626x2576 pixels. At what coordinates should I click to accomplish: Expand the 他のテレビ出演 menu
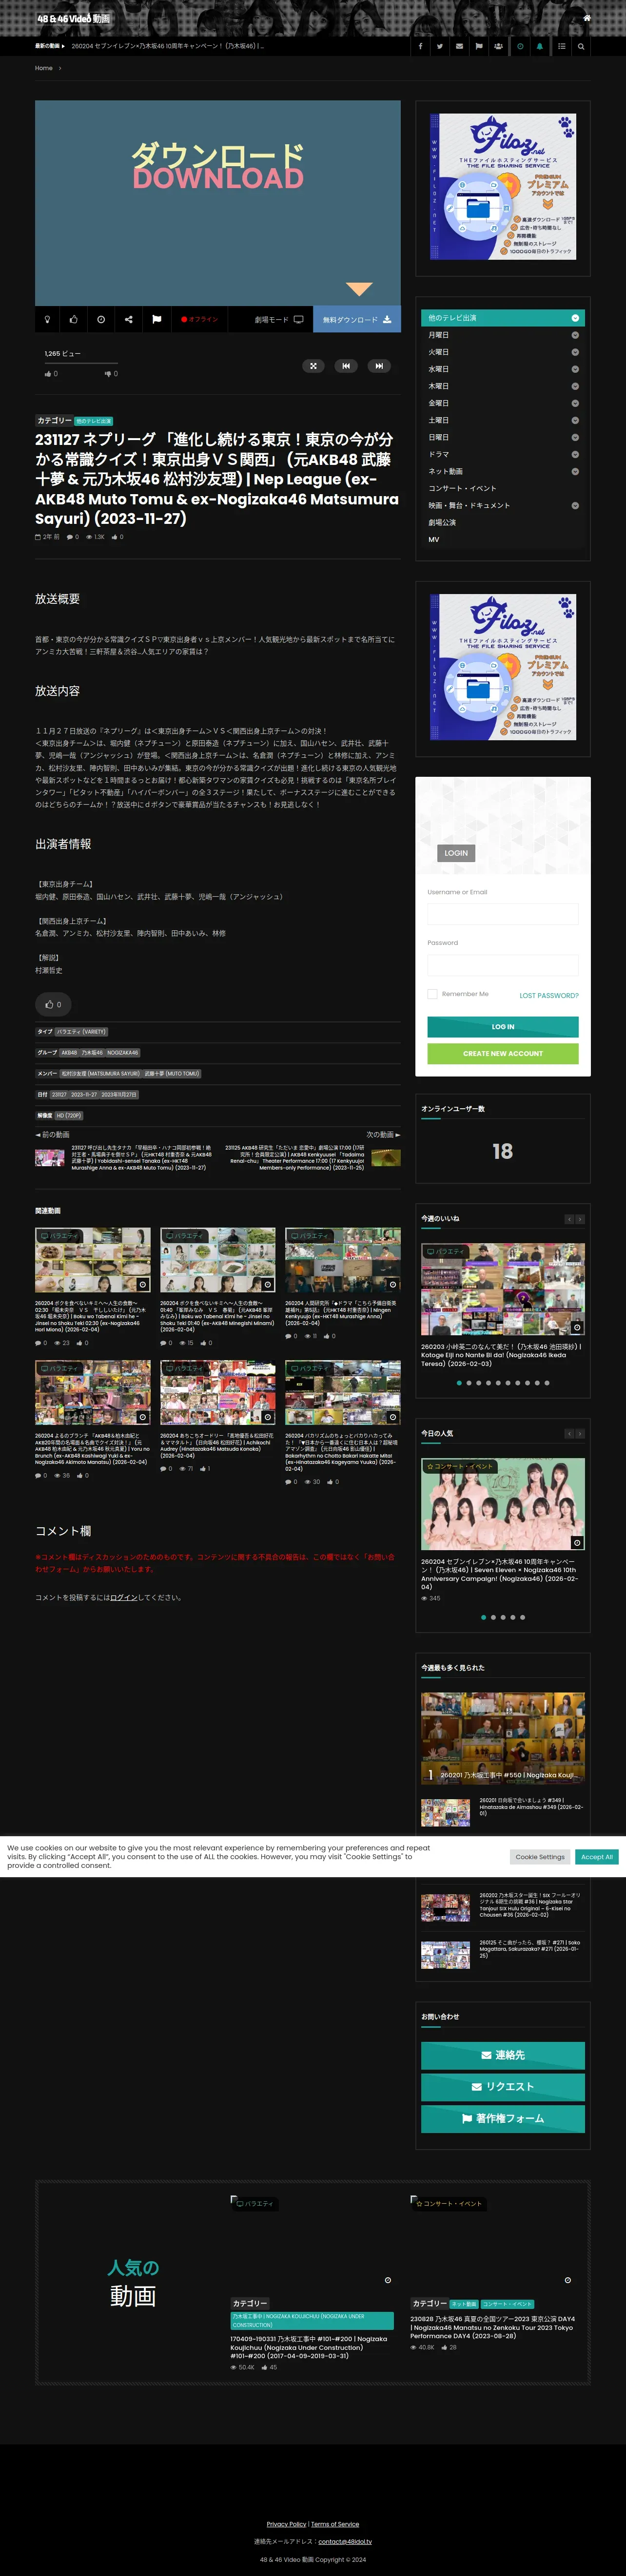click(x=503, y=318)
